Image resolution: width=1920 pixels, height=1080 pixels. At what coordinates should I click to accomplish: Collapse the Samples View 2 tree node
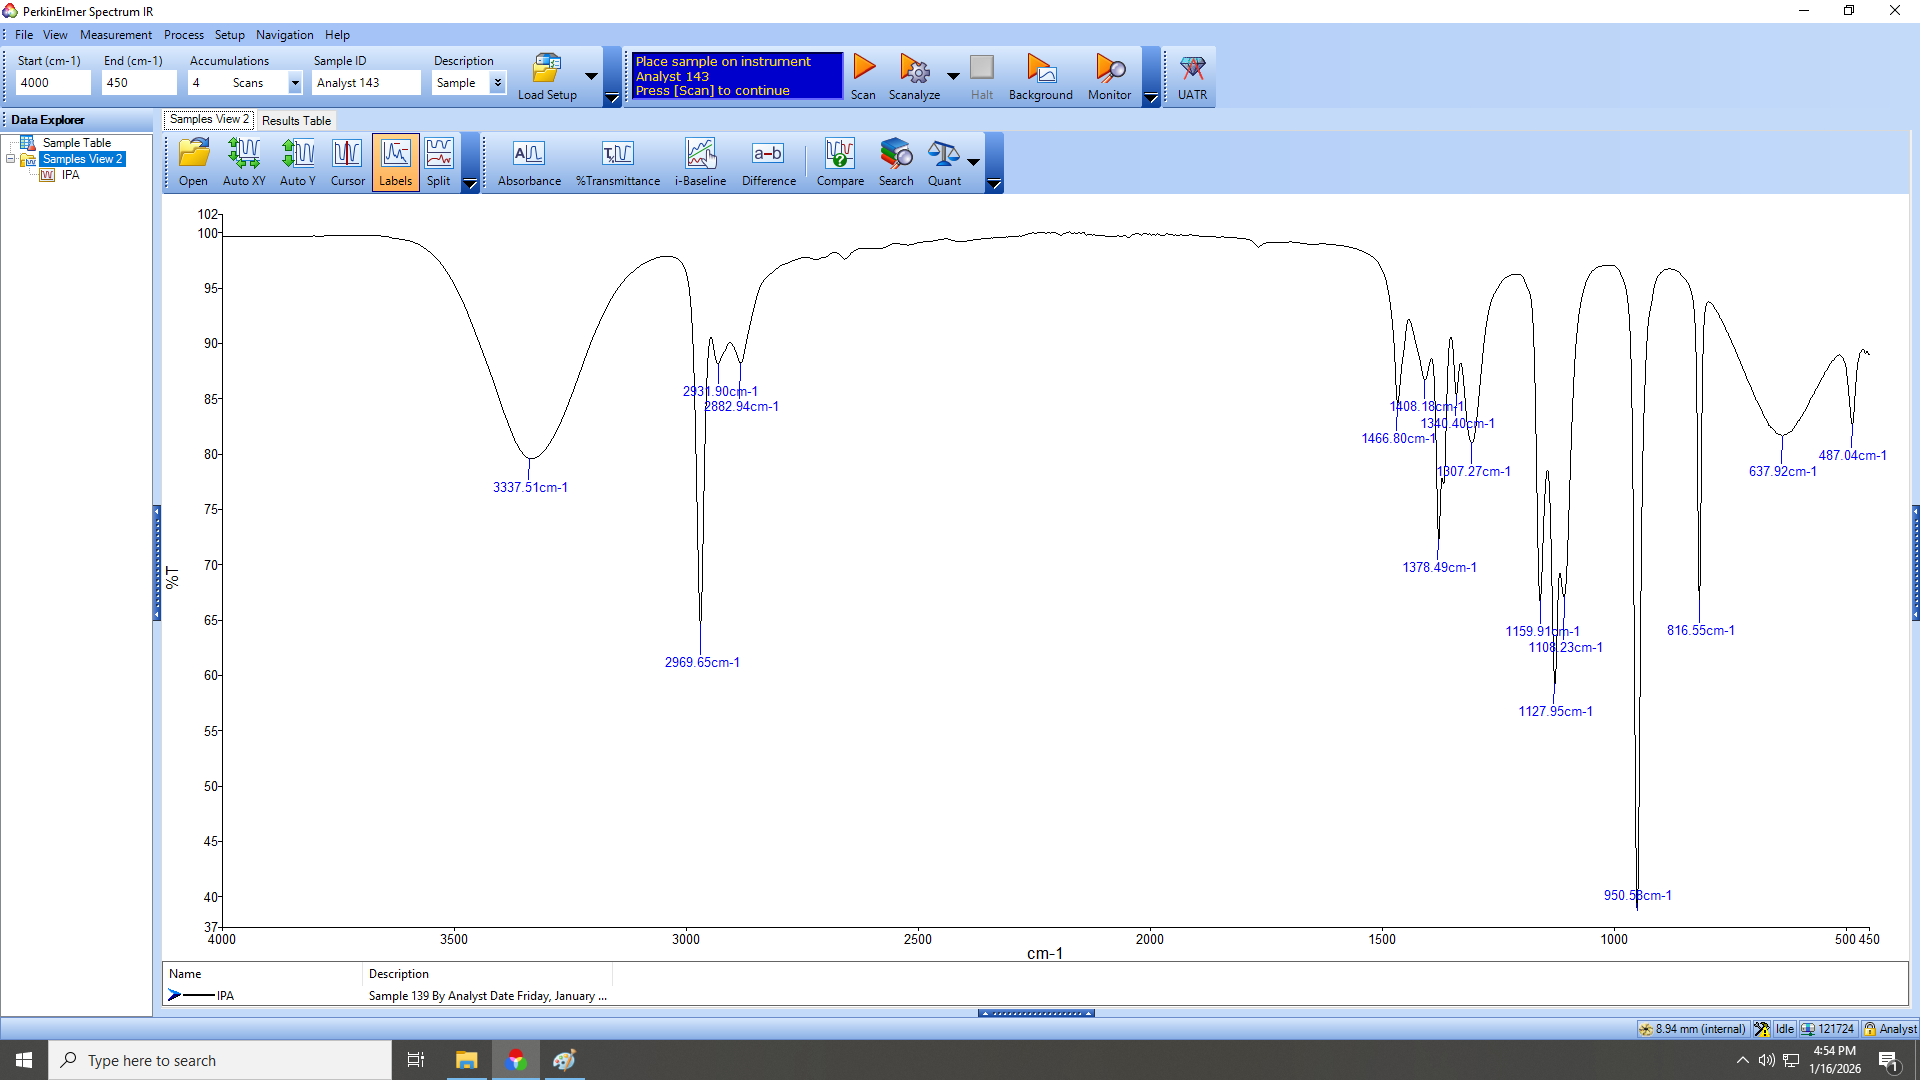[x=11, y=159]
